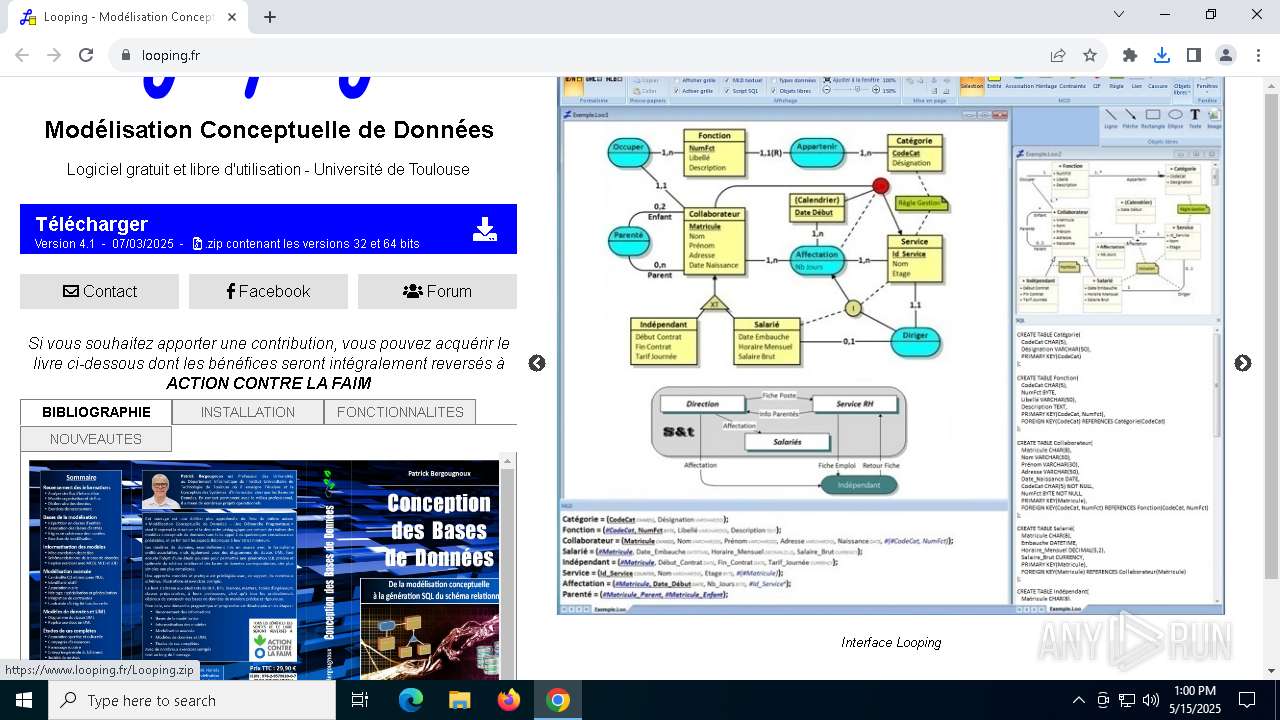
Task: Click the Télécharger download arrow icon
Action: [x=485, y=230]
